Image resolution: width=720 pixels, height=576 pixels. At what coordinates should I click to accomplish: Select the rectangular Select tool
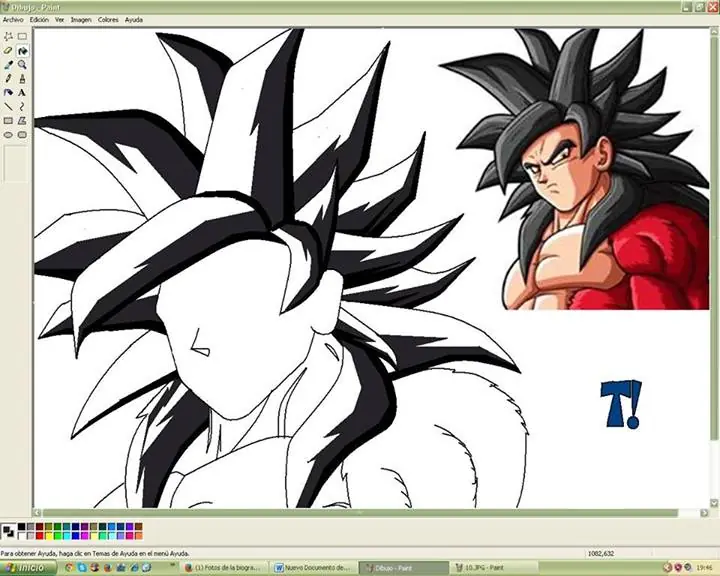[x=22, y=36]
